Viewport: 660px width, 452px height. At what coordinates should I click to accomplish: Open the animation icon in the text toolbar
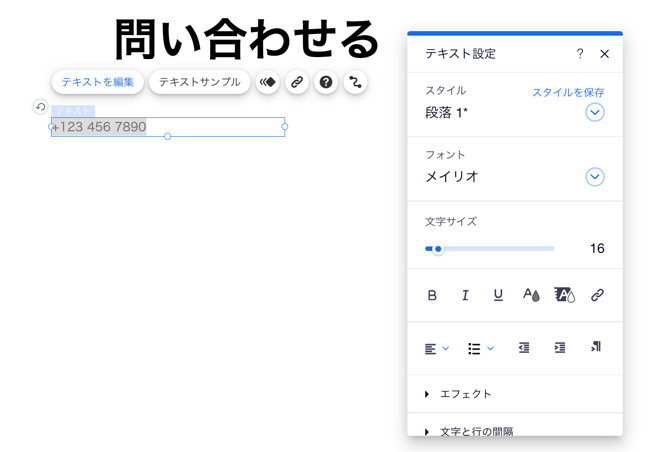[x=268, y=82]
